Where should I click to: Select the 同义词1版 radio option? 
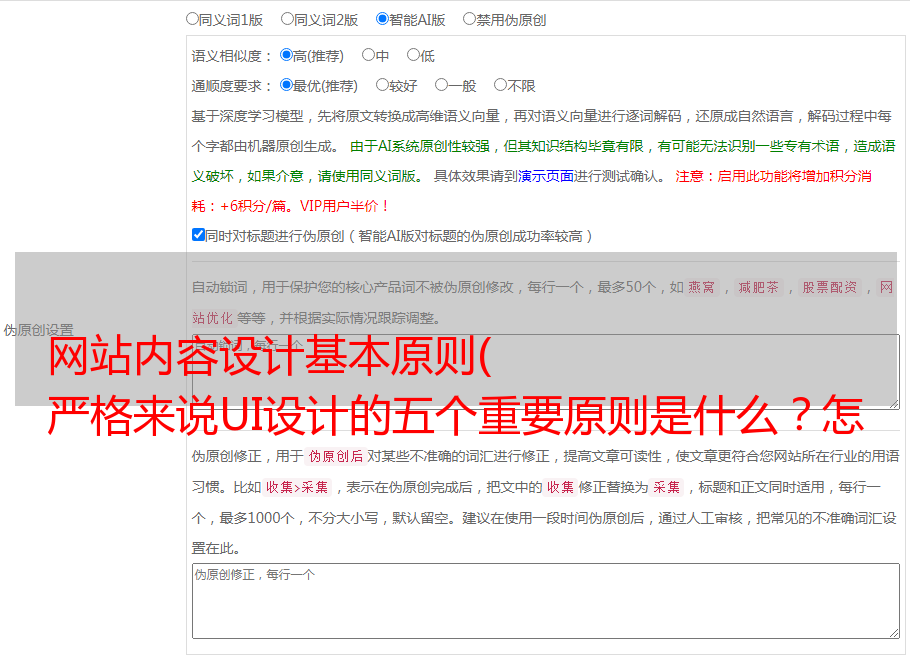pyautogui.click(x=193, y=19)
